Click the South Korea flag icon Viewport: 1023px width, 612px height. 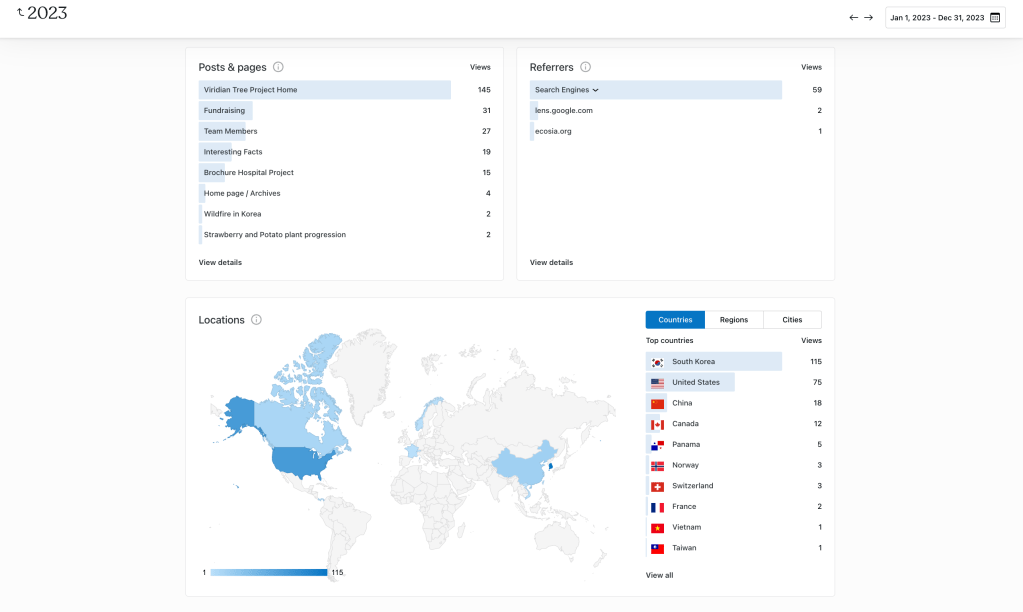(x=657, y=362)
